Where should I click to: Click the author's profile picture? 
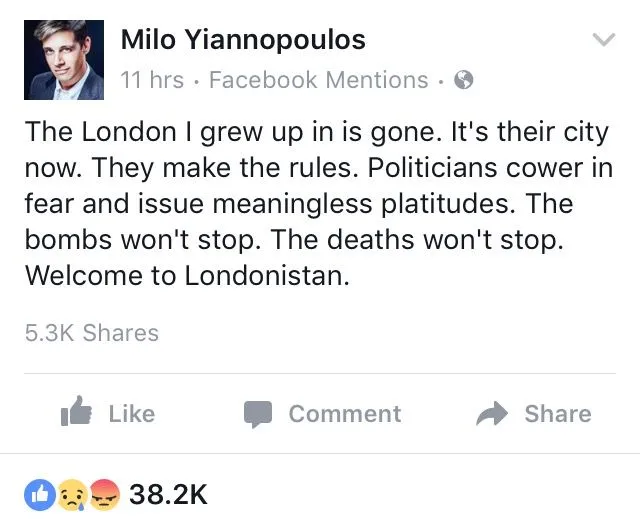tap(64, 59)
